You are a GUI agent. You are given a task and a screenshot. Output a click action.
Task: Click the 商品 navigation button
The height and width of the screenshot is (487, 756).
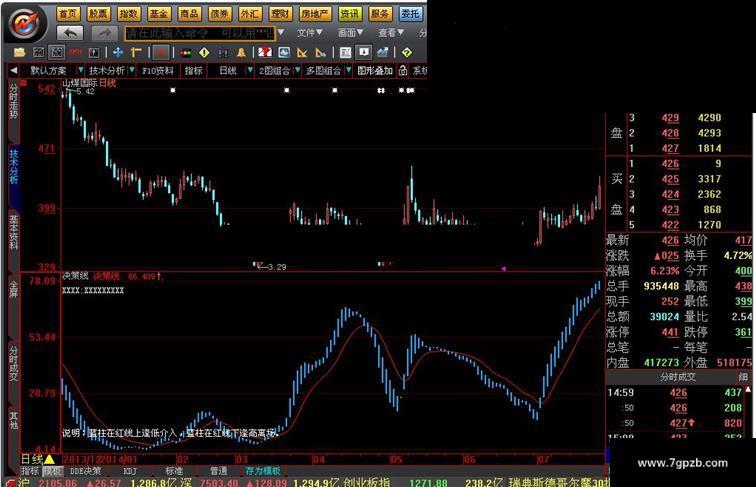tap(189, 14)
